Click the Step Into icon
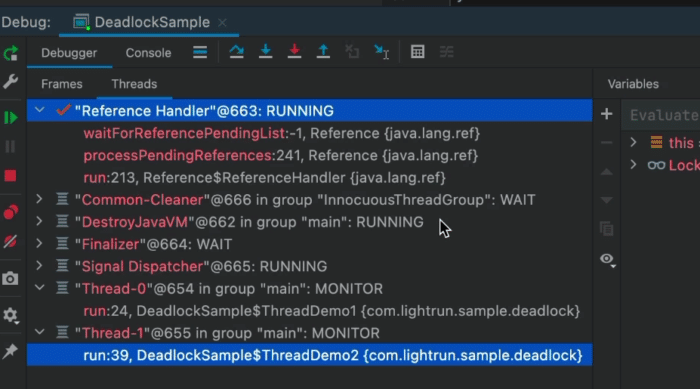Screen dimensions: 700x389 (266, 52)
